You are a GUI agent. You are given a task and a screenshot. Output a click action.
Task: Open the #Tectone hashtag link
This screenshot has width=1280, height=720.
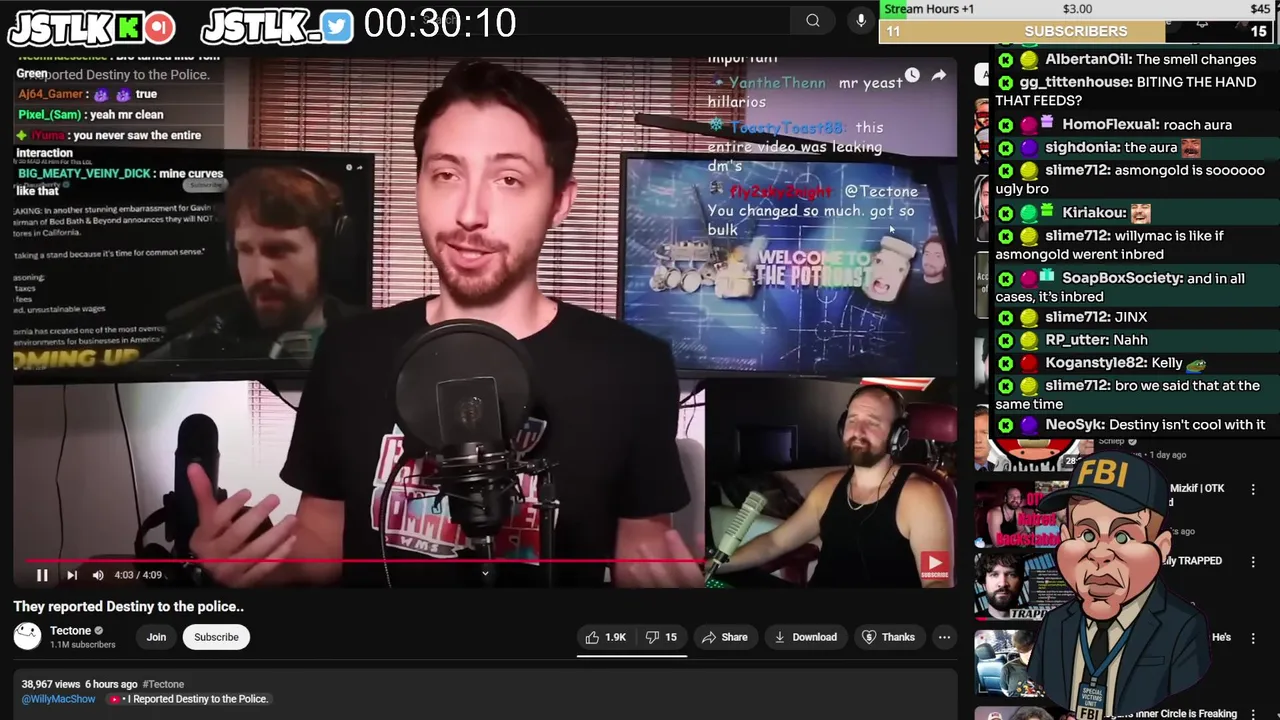pyautogui.click(x=163, y=684)
